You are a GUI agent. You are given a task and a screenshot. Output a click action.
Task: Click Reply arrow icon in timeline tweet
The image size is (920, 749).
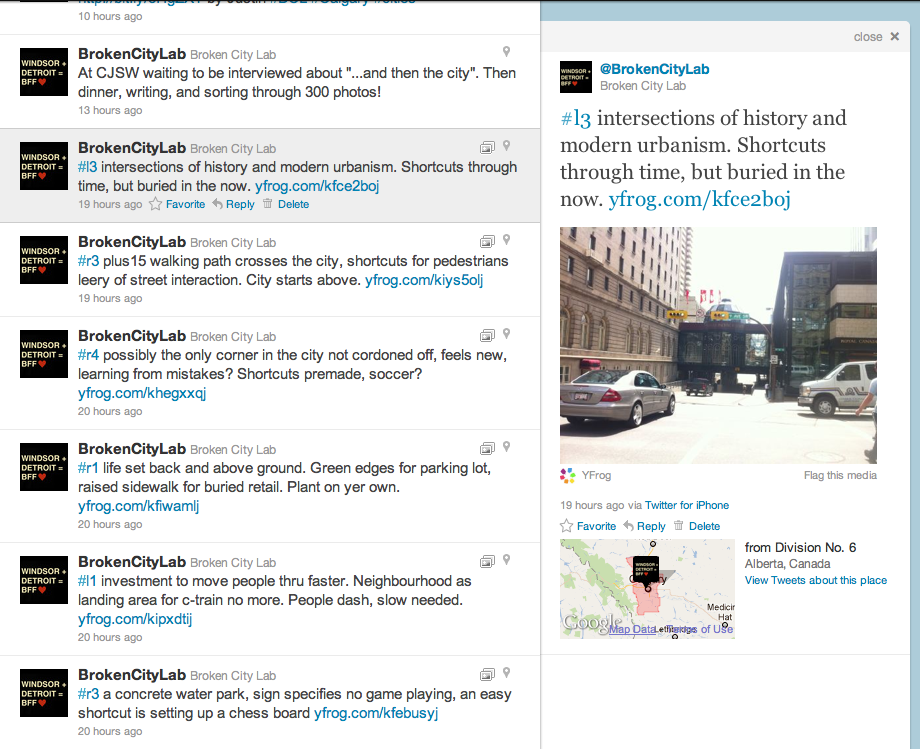click(217, 204)
